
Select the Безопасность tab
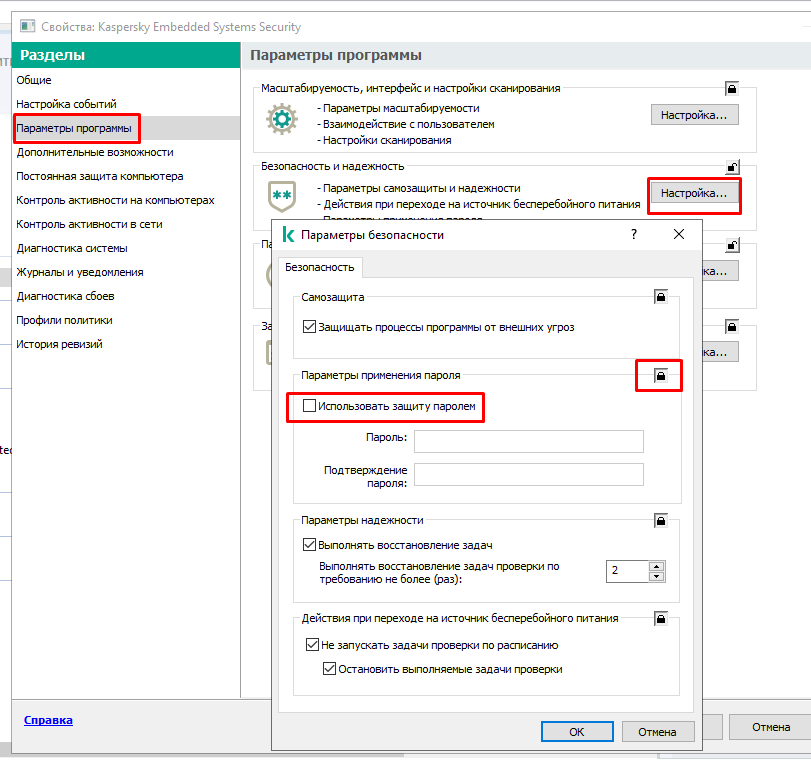[320, 267]
